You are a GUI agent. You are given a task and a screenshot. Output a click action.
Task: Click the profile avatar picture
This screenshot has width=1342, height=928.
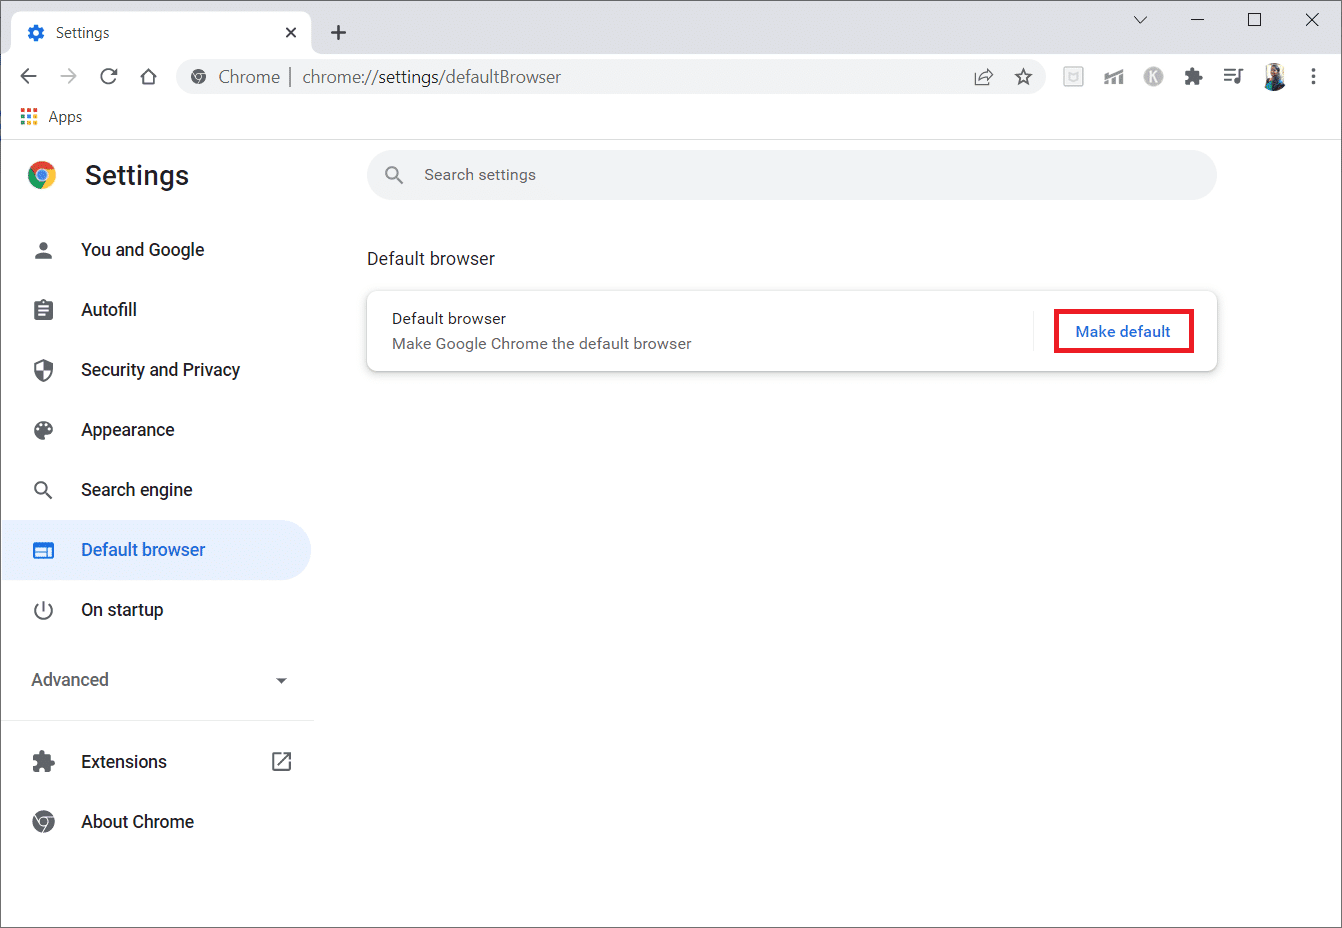[x=1274, y=77]
